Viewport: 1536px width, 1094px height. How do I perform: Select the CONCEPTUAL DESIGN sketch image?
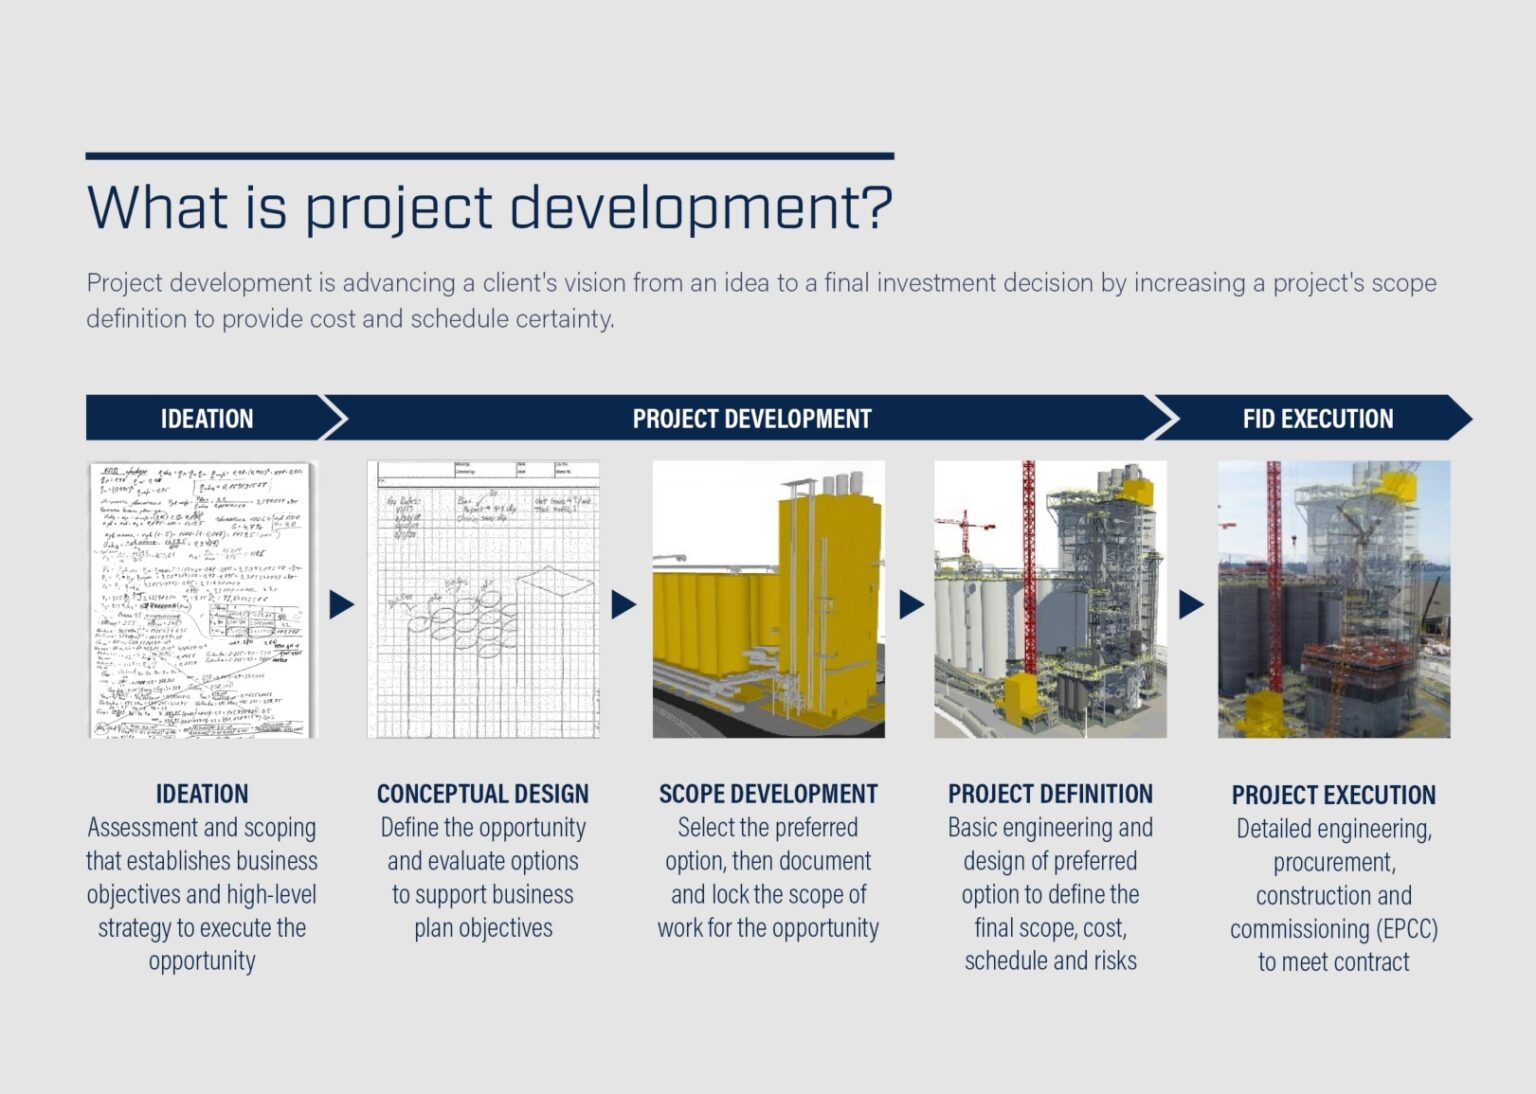(x=484, y=600)
